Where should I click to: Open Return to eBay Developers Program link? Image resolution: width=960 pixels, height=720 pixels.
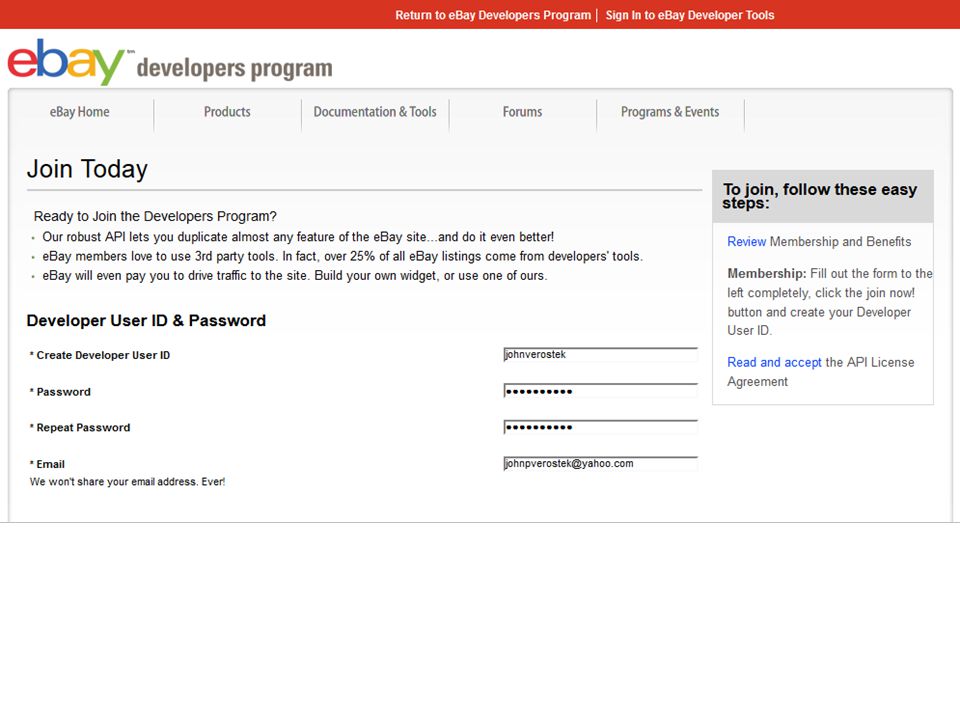(x=493, y=15)
